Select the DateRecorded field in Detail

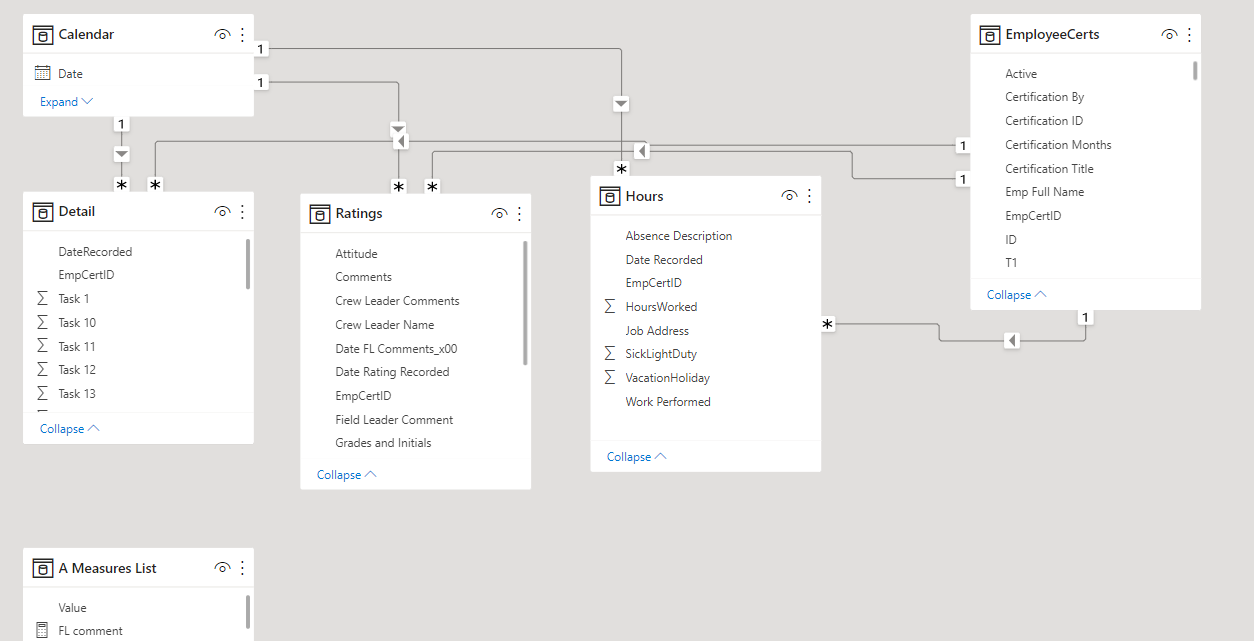pyautogui.click(x=95, y=252)
